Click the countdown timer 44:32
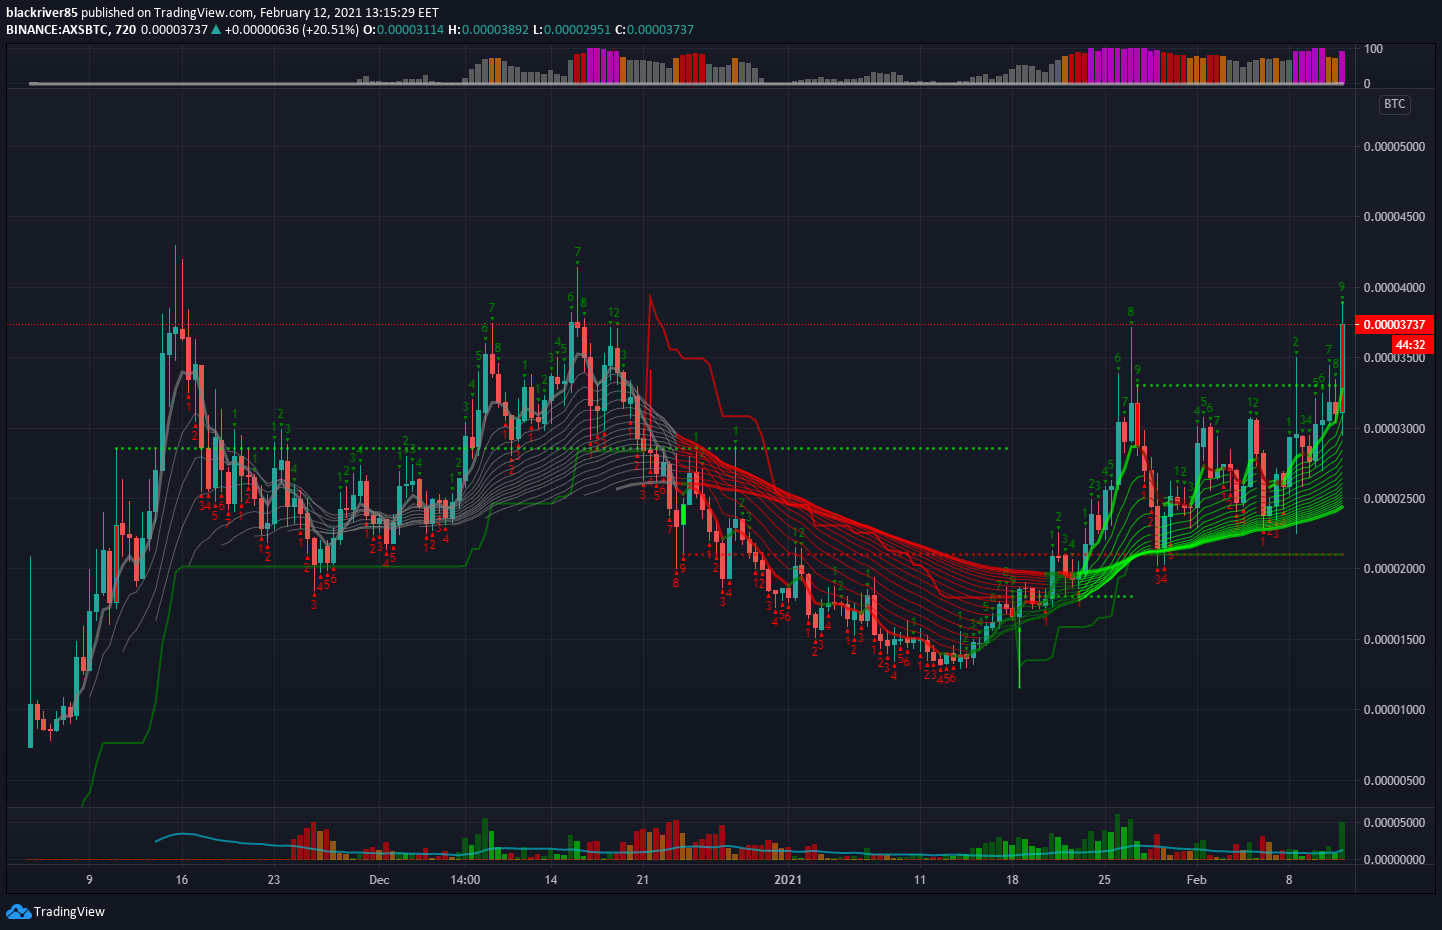The height and width of the screenshot is (930, 1442). pyautogui.click(x=1411, y=344)
